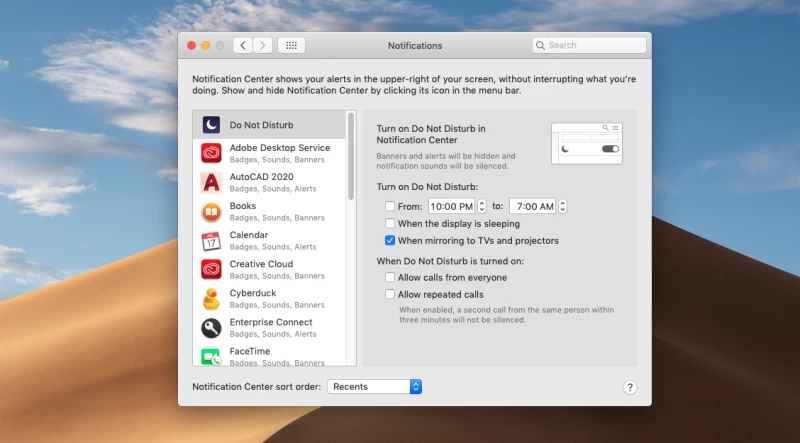Image resolution: width=800 pixels, height=443 pixels.
Task: Click the stepper beside 10:00 PM
Action: click(482, 206)
